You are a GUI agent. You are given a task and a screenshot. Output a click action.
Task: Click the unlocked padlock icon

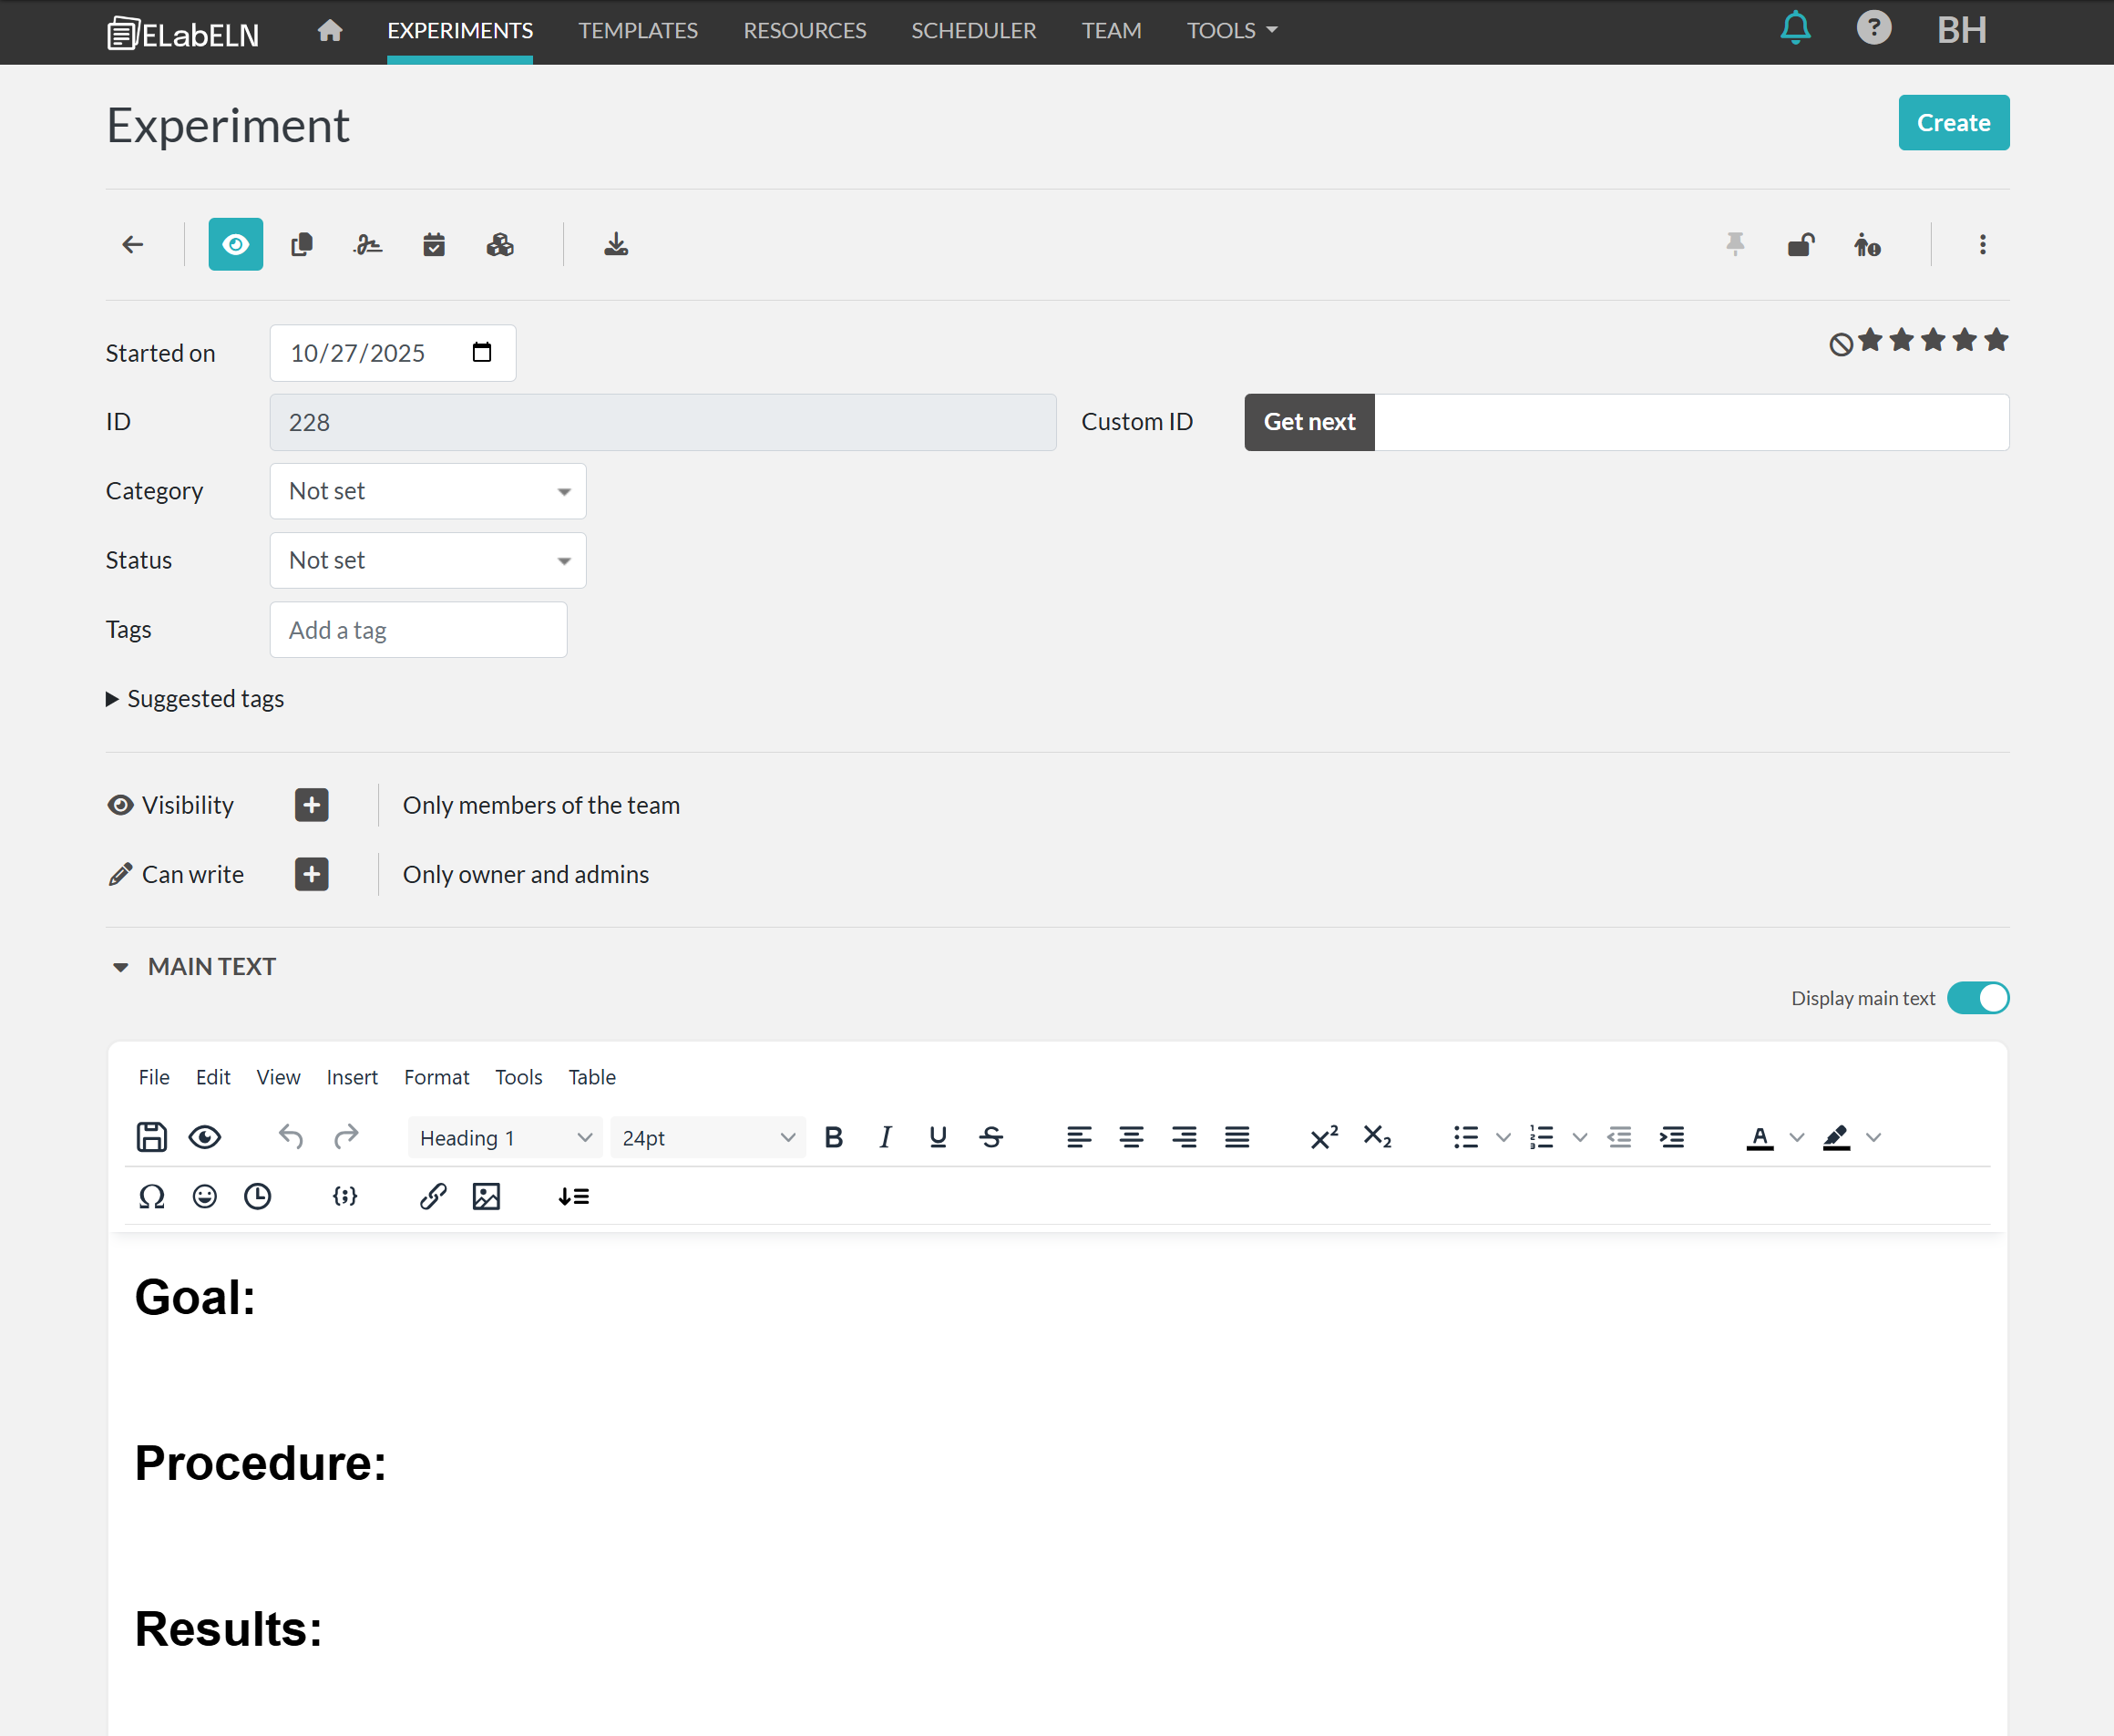coord(1801,244)
